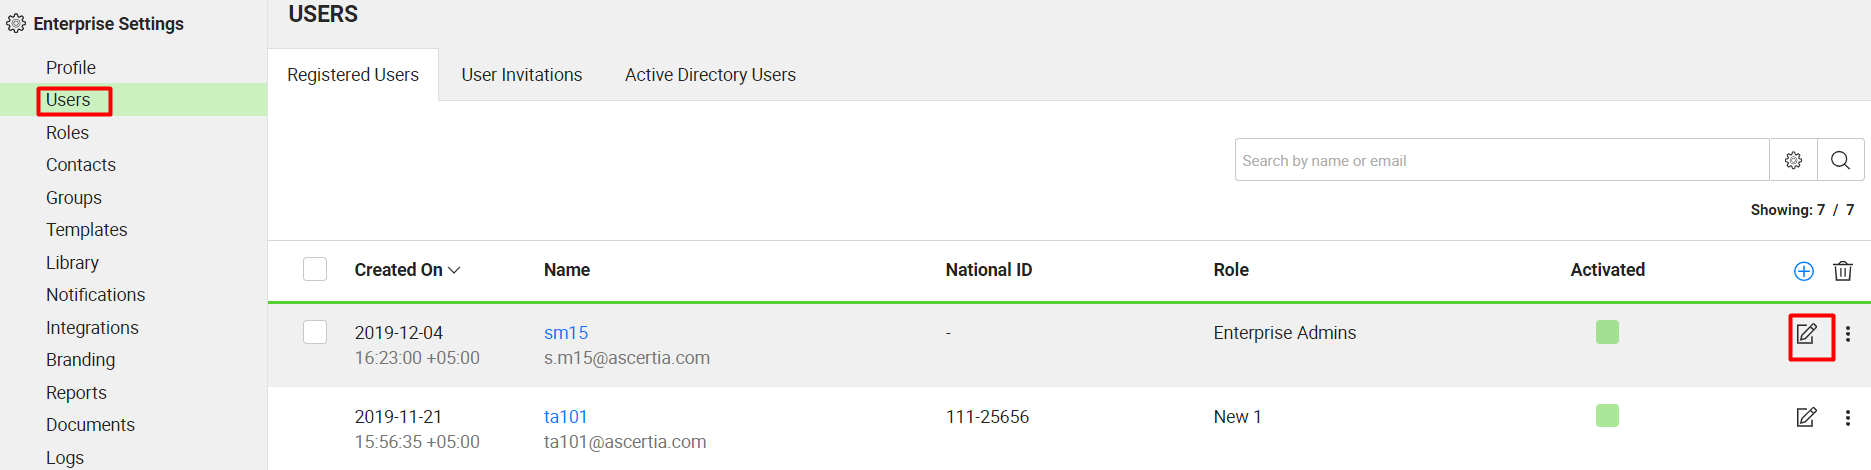This screenshot has width=1871, height=470.
Task: Edit the sm15 user with pencil icon
Action: click(x=1806, y=334)
